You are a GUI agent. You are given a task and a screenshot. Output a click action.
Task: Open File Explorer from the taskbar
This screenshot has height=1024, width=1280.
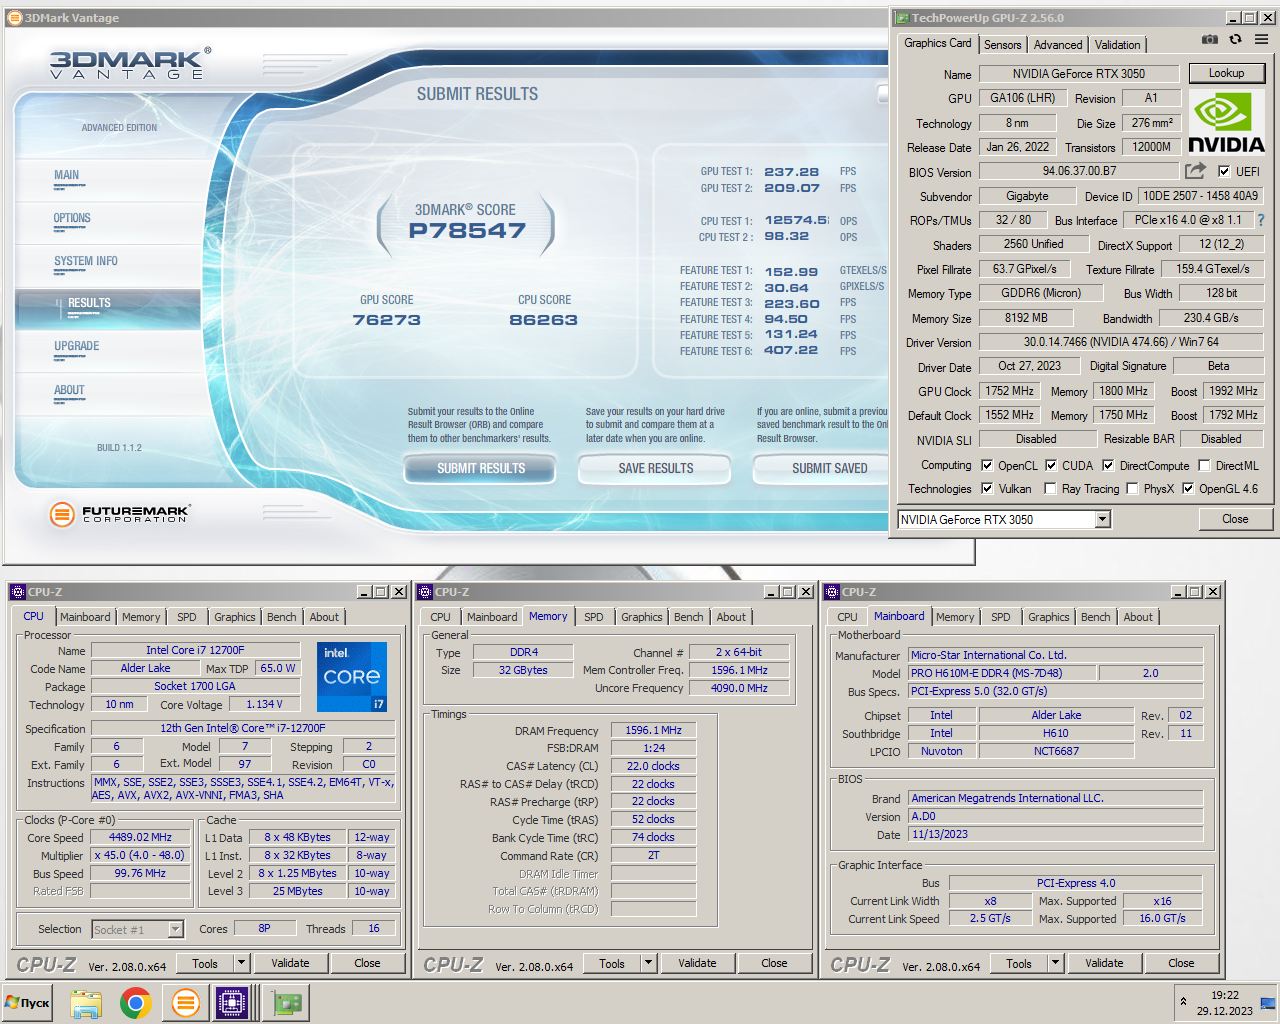pyautogui.click(x=86, y=1003)
